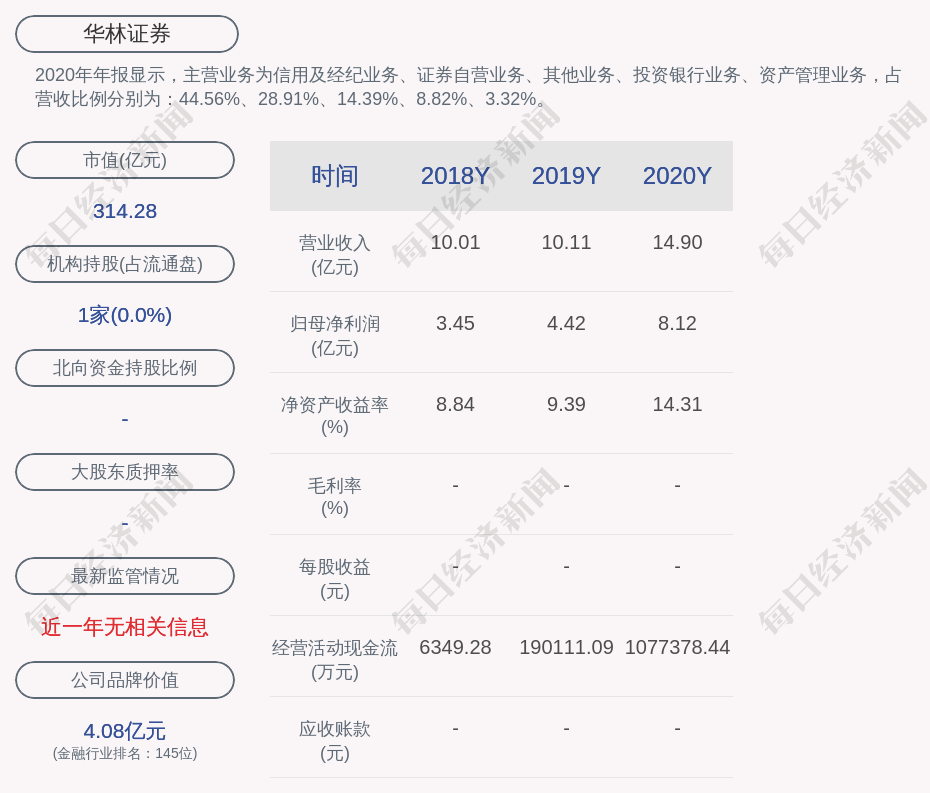Click the 2018Y column header
Viewport: 930px width, 793px height.
tap(455, 176)
